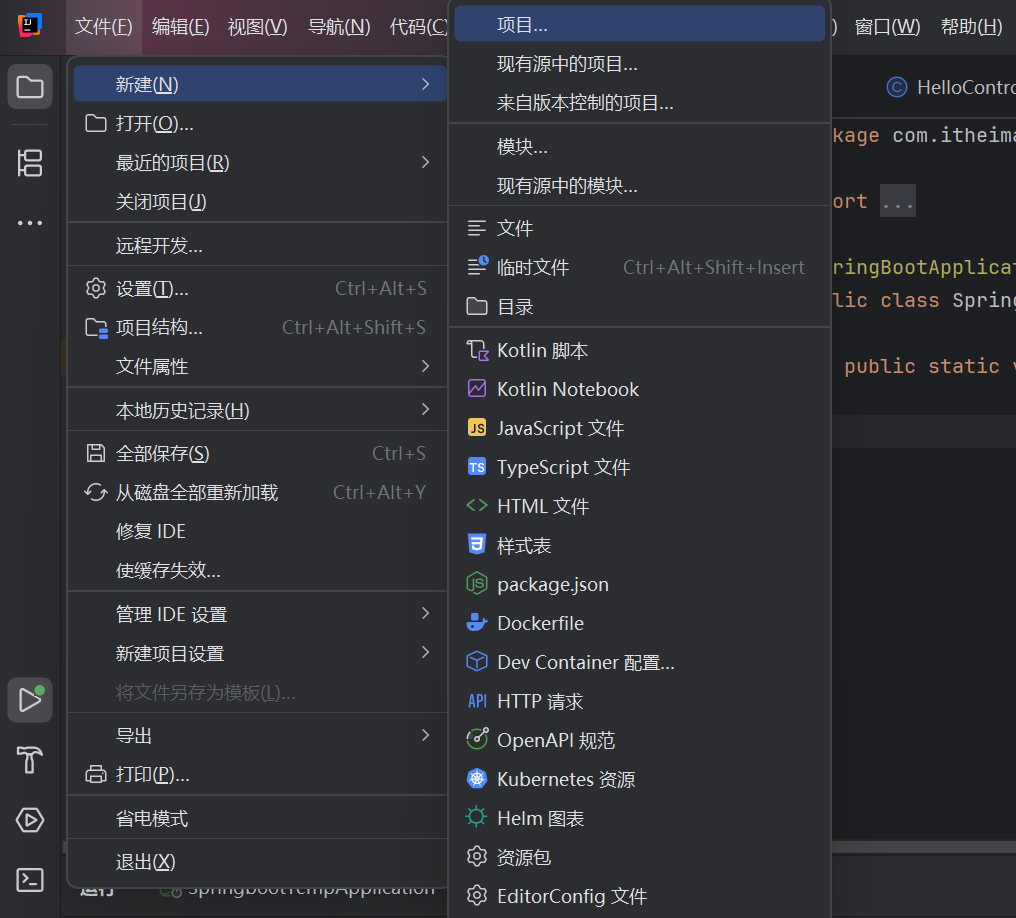The height and width of the screenshot is (918, 1016).
Task: Click the gear icon beside 设置(I)
Action: coord(95,288)
